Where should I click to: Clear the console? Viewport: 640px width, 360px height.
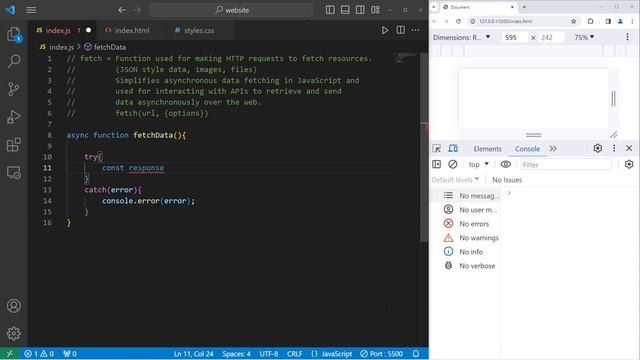453,164
